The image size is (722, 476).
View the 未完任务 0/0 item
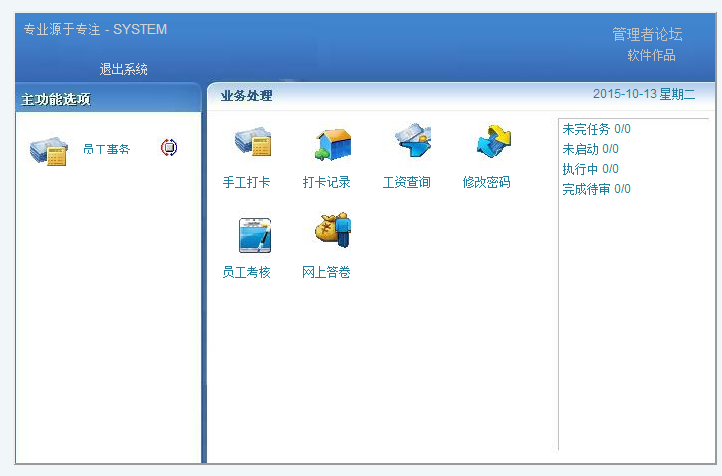pyautogui.click(x=596, y=129)
